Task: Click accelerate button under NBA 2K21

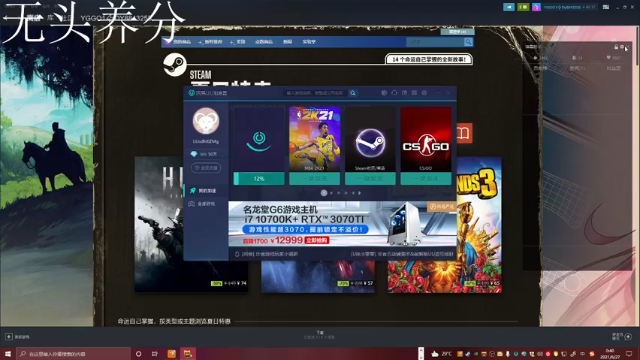Action: click(x=315, y=179)
